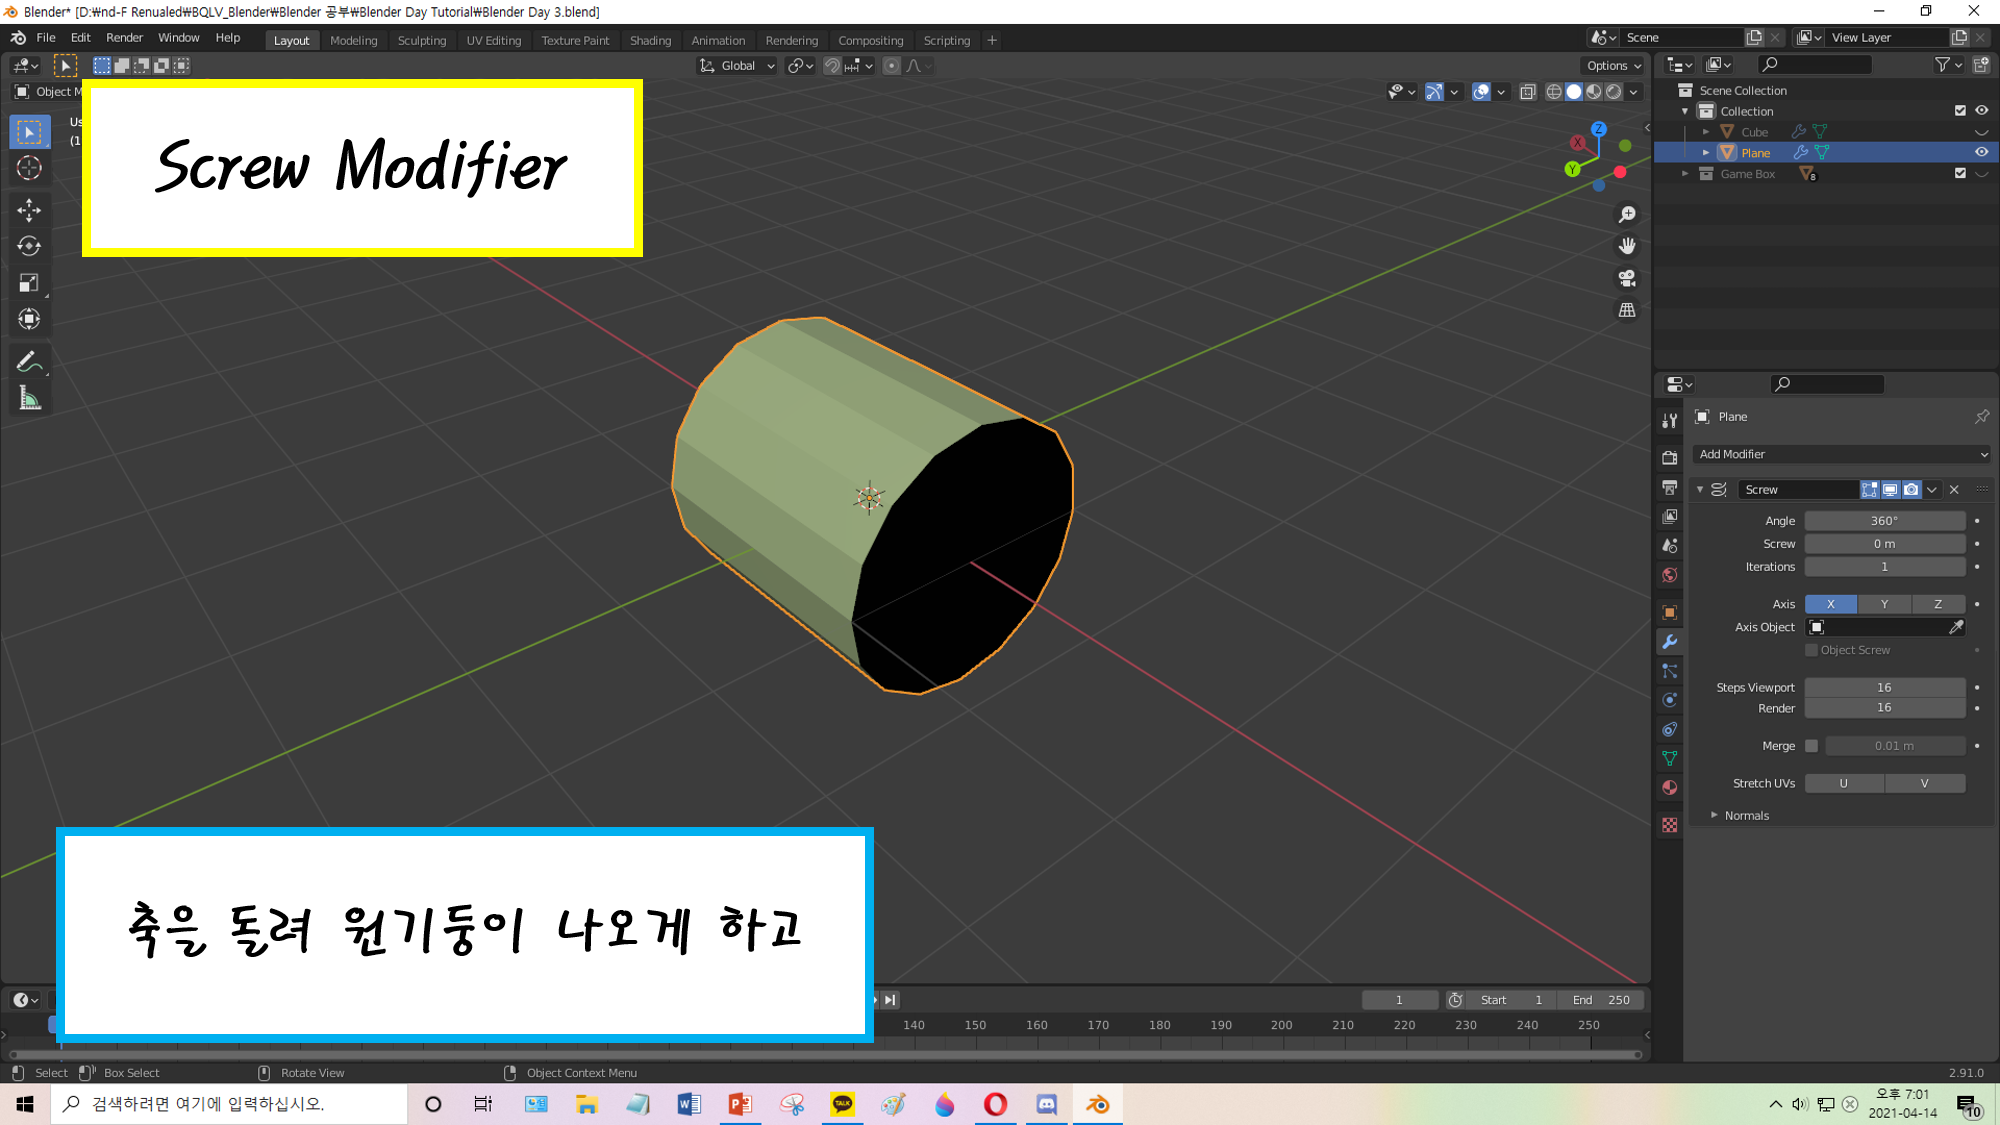Select the Rotate tool
Screen dimensions: 2000x1125
point(29,246)
